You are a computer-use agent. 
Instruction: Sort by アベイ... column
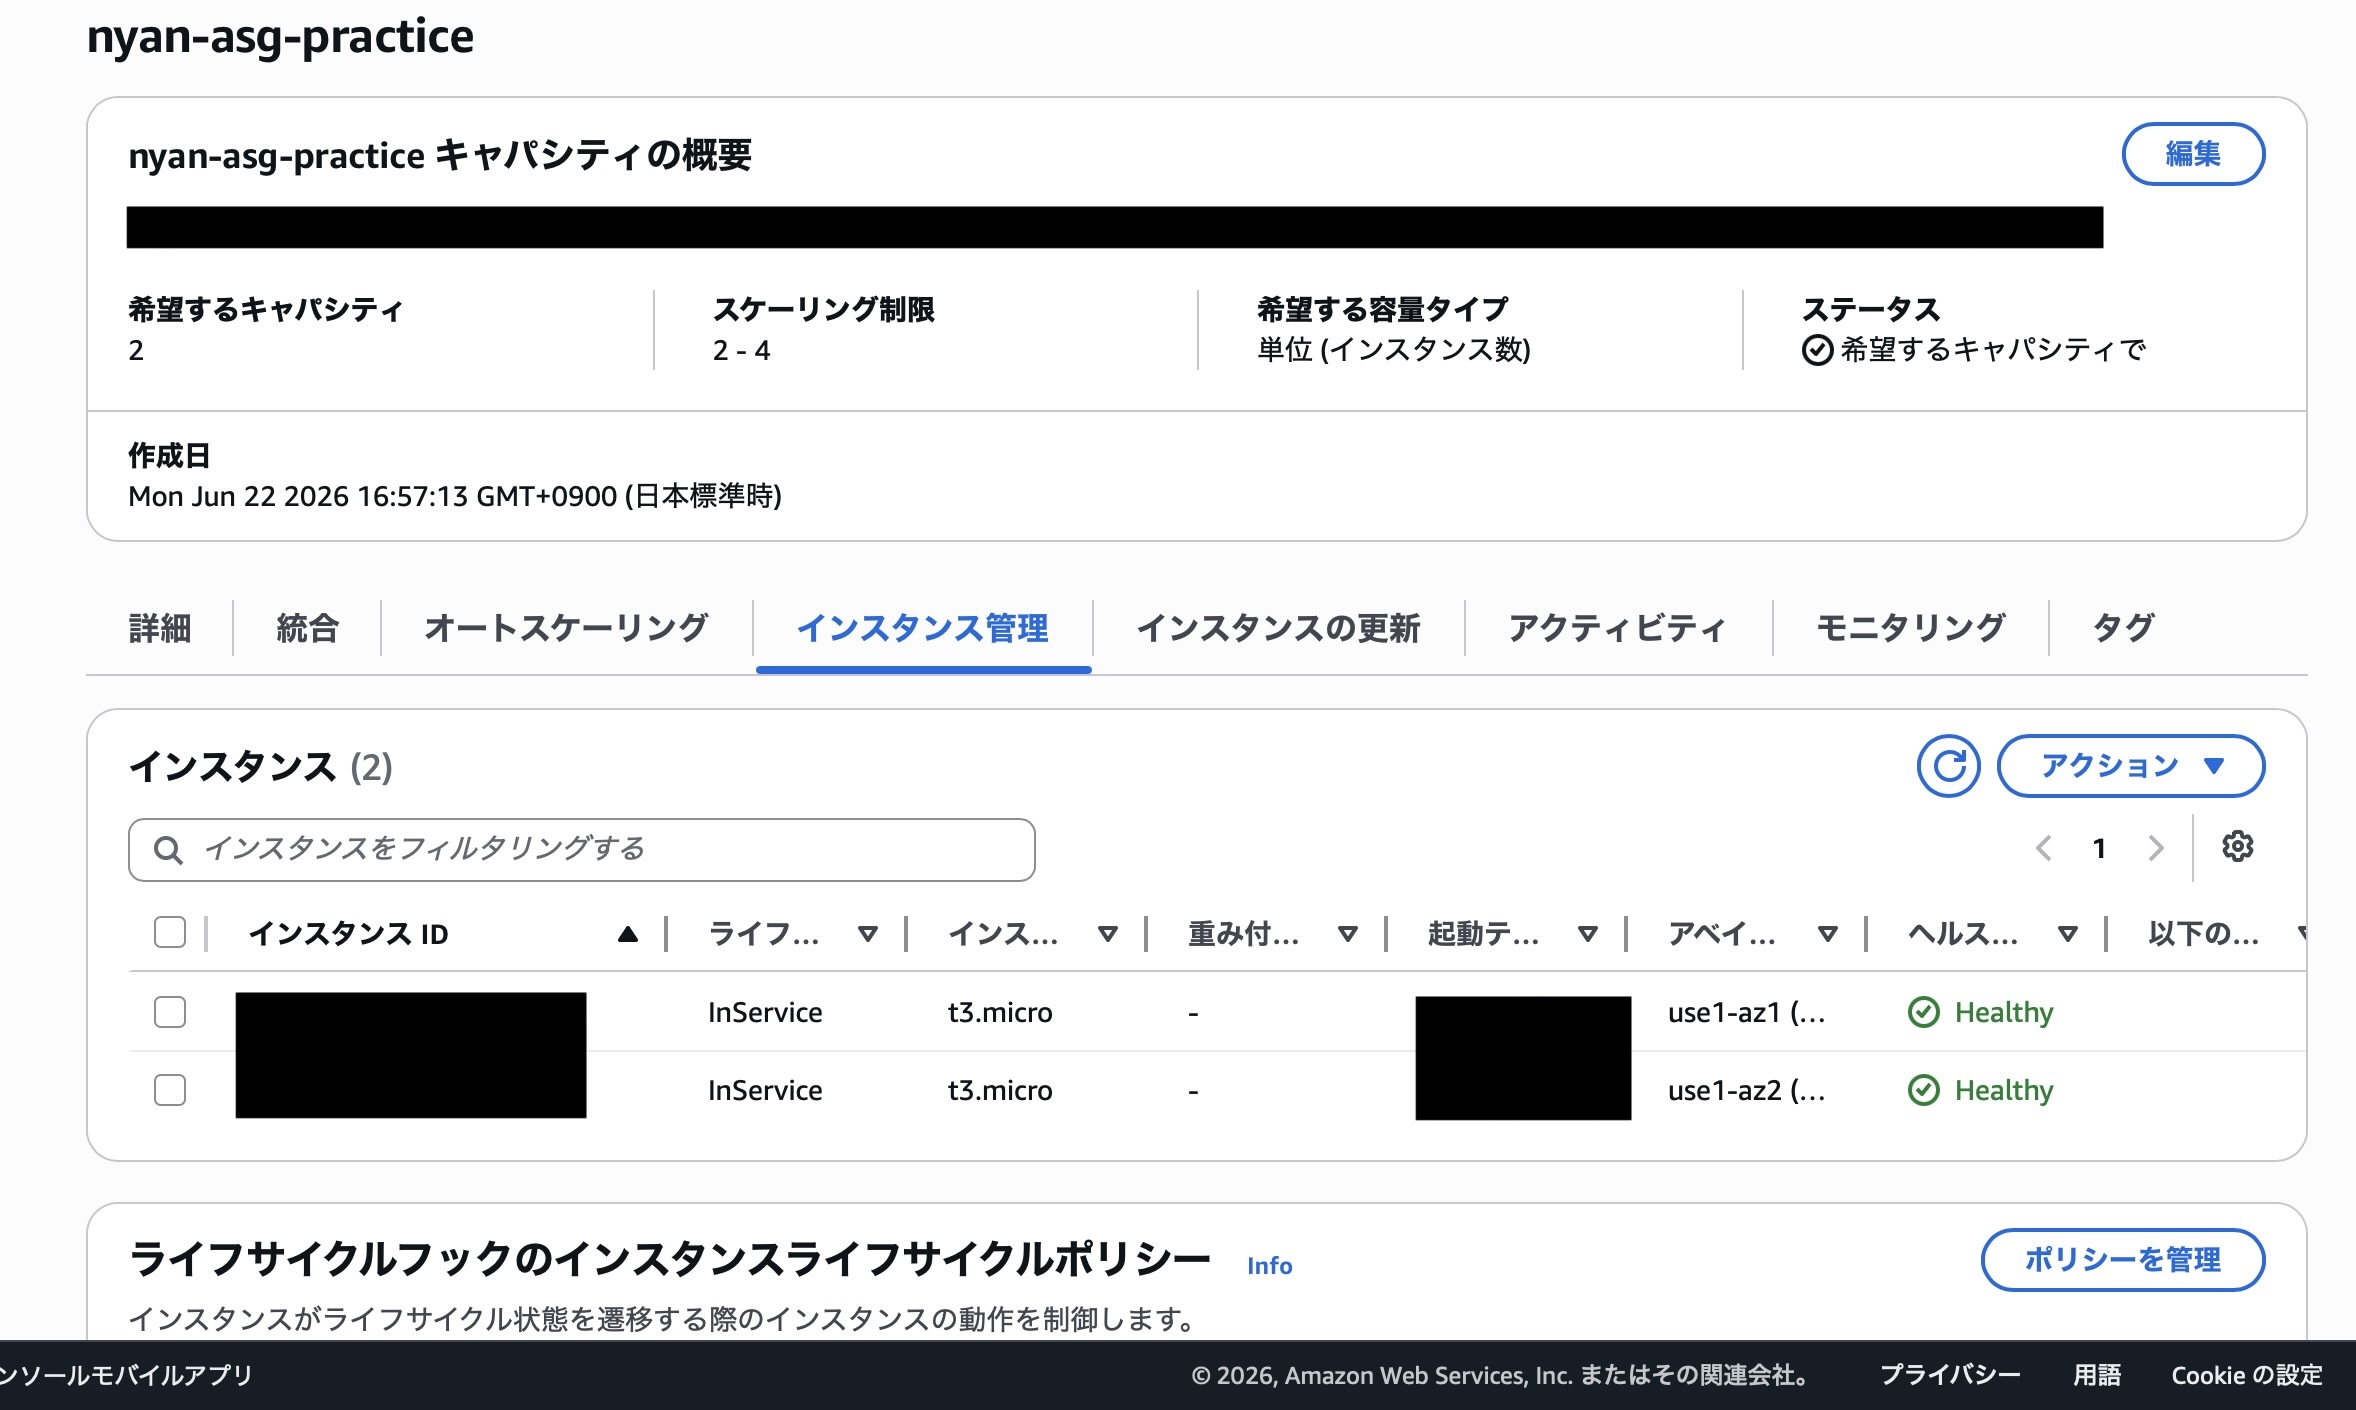point(1828,934)
